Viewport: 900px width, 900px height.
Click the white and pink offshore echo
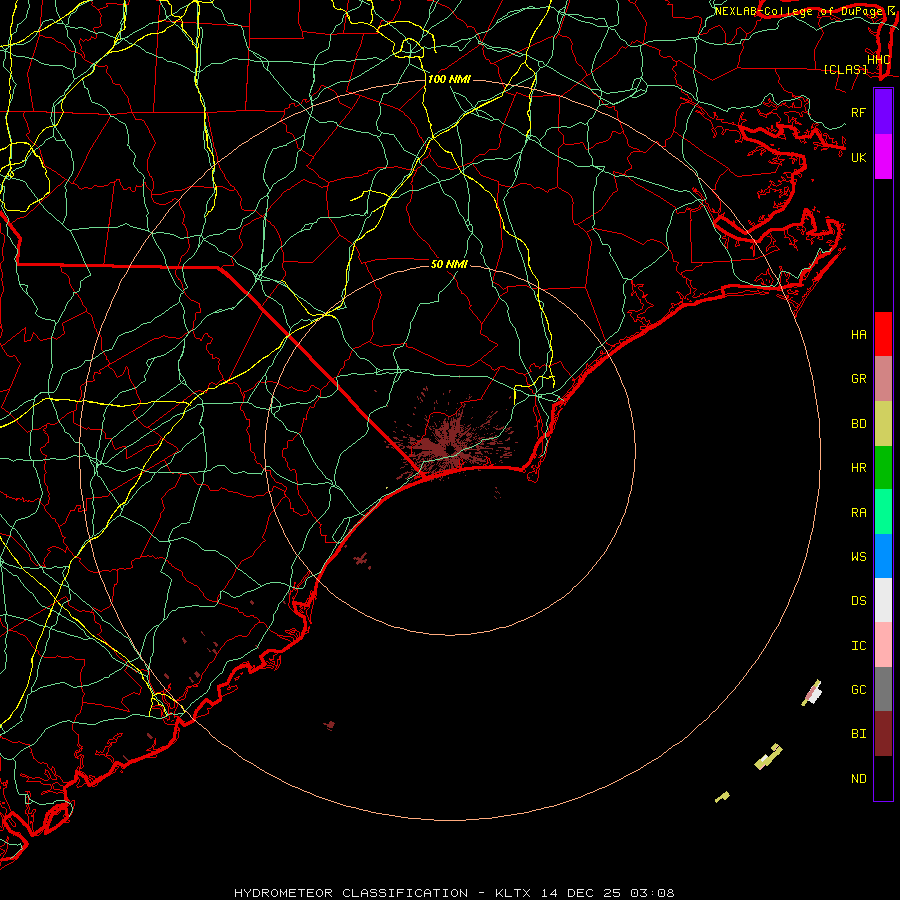point(812,693)
